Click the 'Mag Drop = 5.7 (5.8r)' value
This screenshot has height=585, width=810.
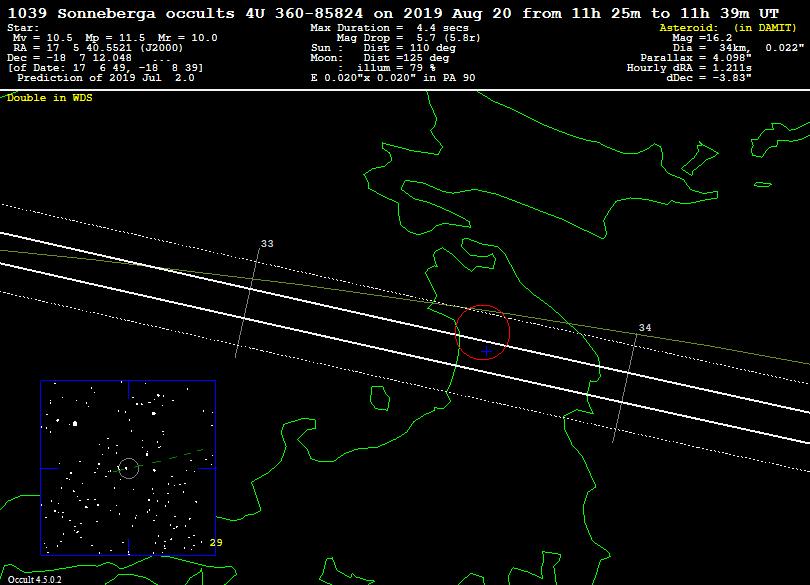tap(408, 38)
